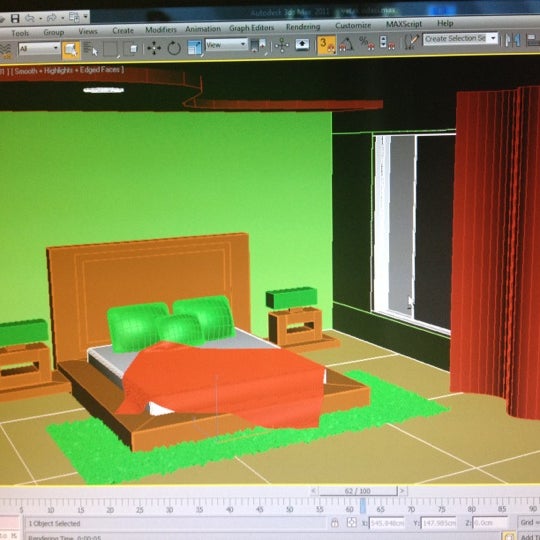Viewport: 540px width, 540px height.
Task: Open the Rendering menu
Action: pos(303,27)
